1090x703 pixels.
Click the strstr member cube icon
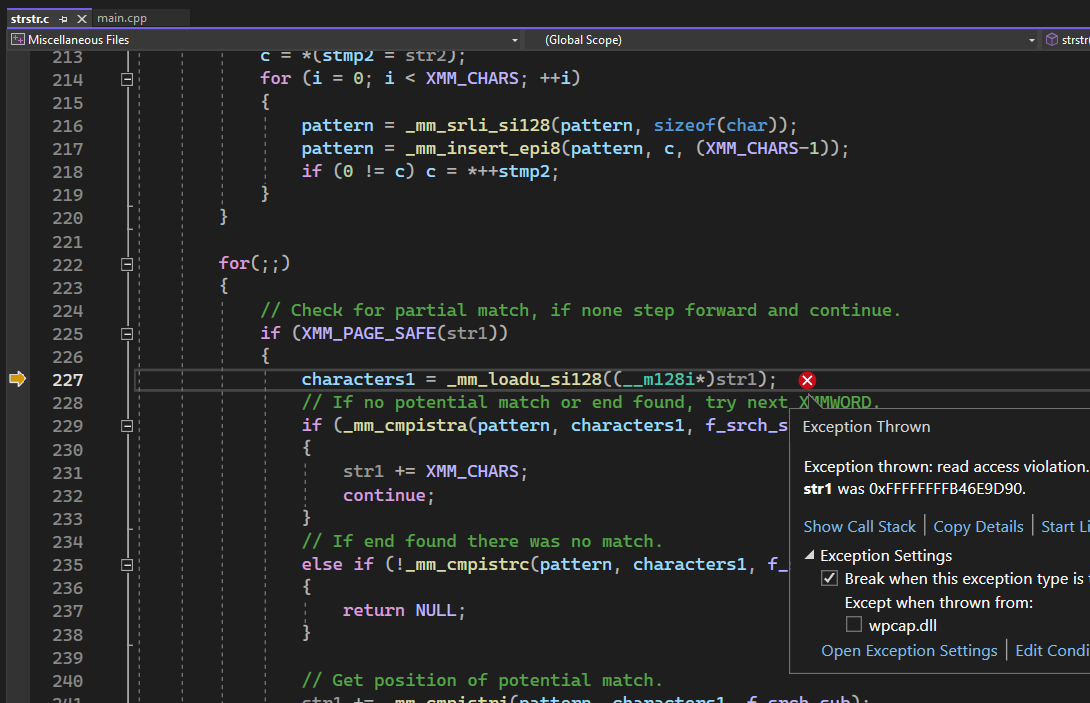[1051, 40]
